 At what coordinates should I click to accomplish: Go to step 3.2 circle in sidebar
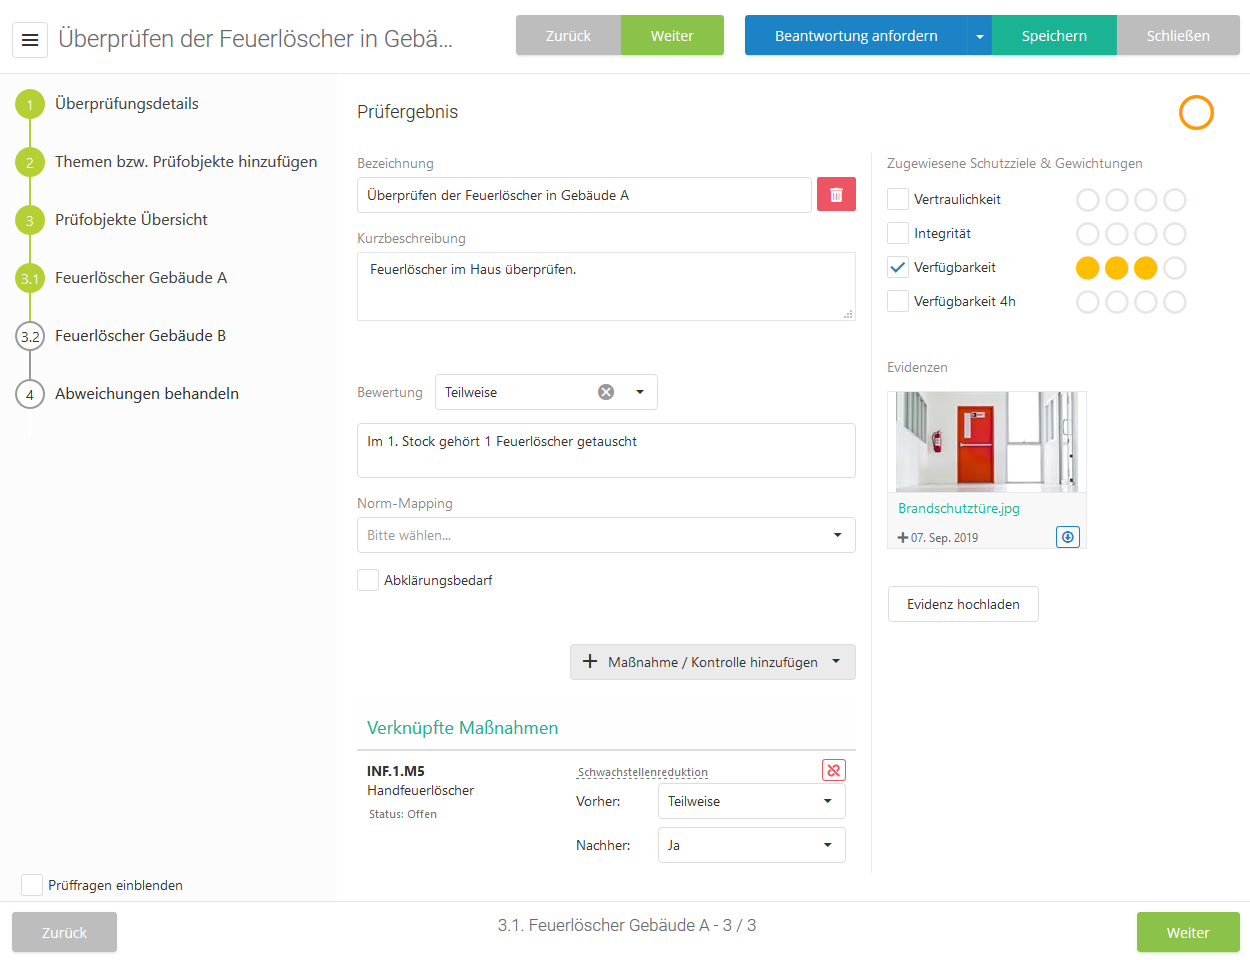[30, 336]
